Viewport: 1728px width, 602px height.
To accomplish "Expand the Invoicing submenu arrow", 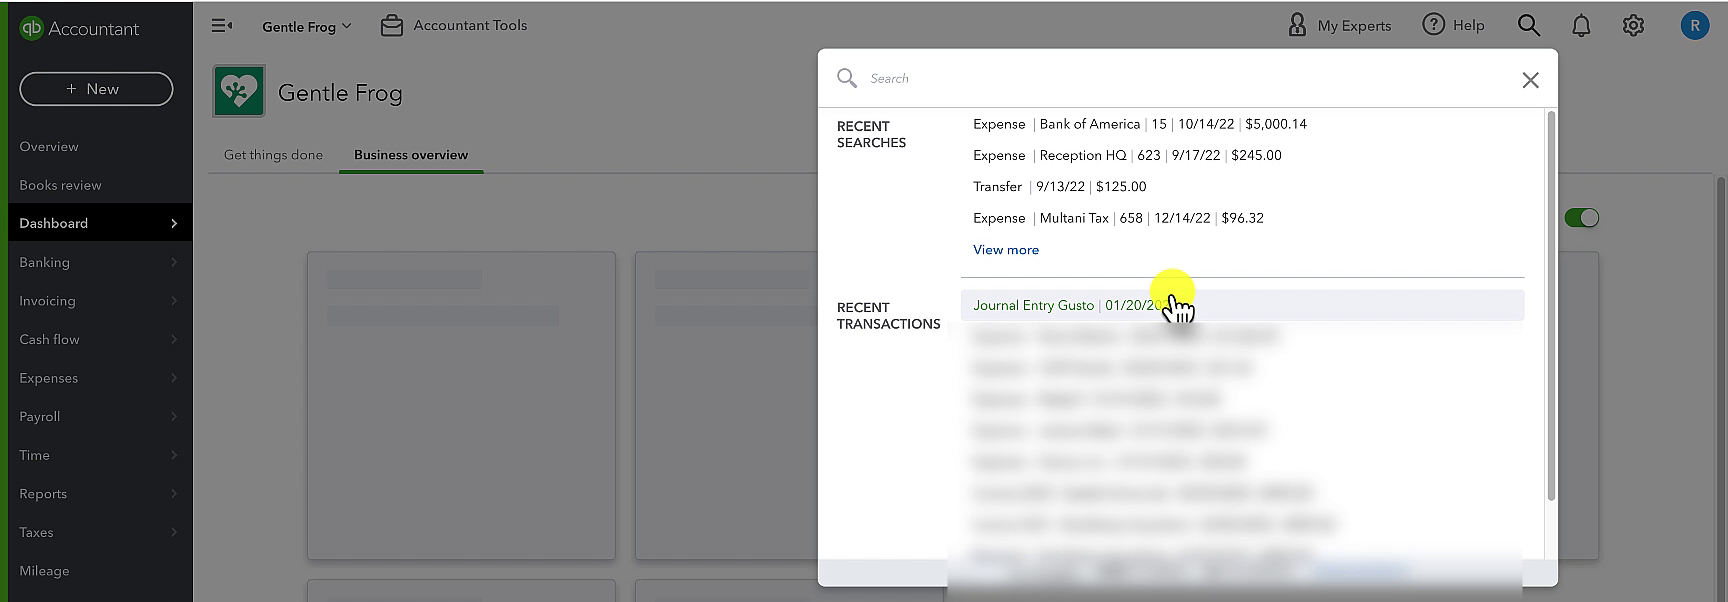I will (174, 301).
